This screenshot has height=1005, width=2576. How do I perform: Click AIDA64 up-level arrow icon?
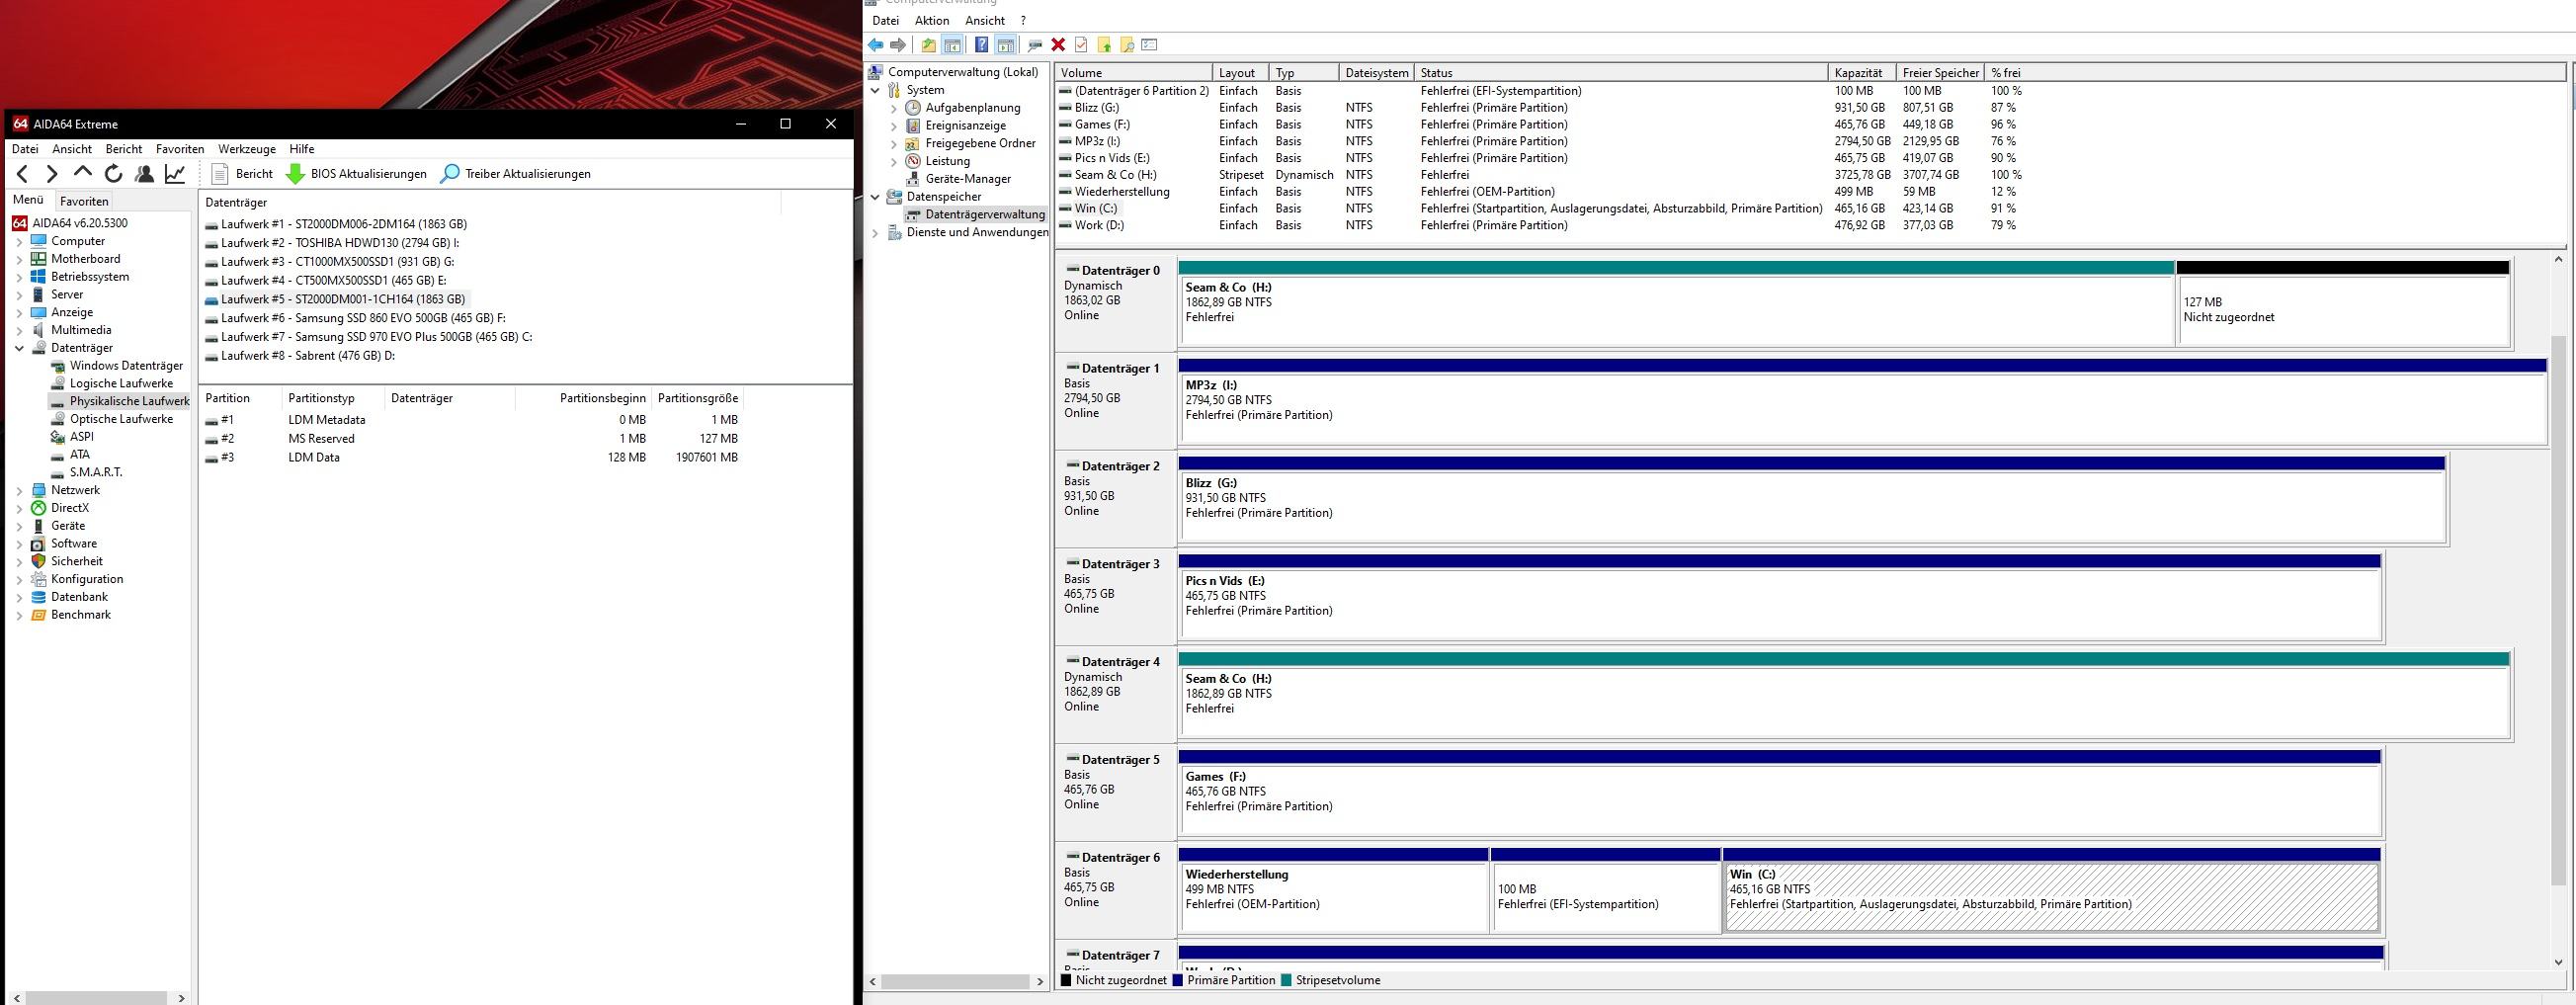(x=83, y=173)
